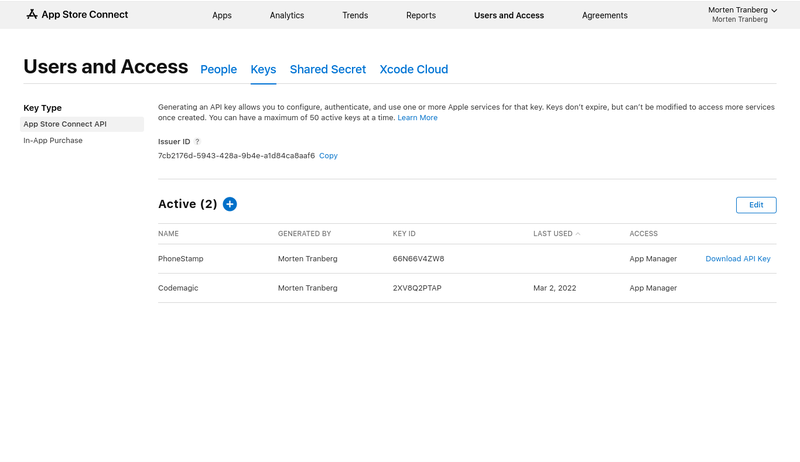
Task: Open the Agreements page
Action: point(605,15)
